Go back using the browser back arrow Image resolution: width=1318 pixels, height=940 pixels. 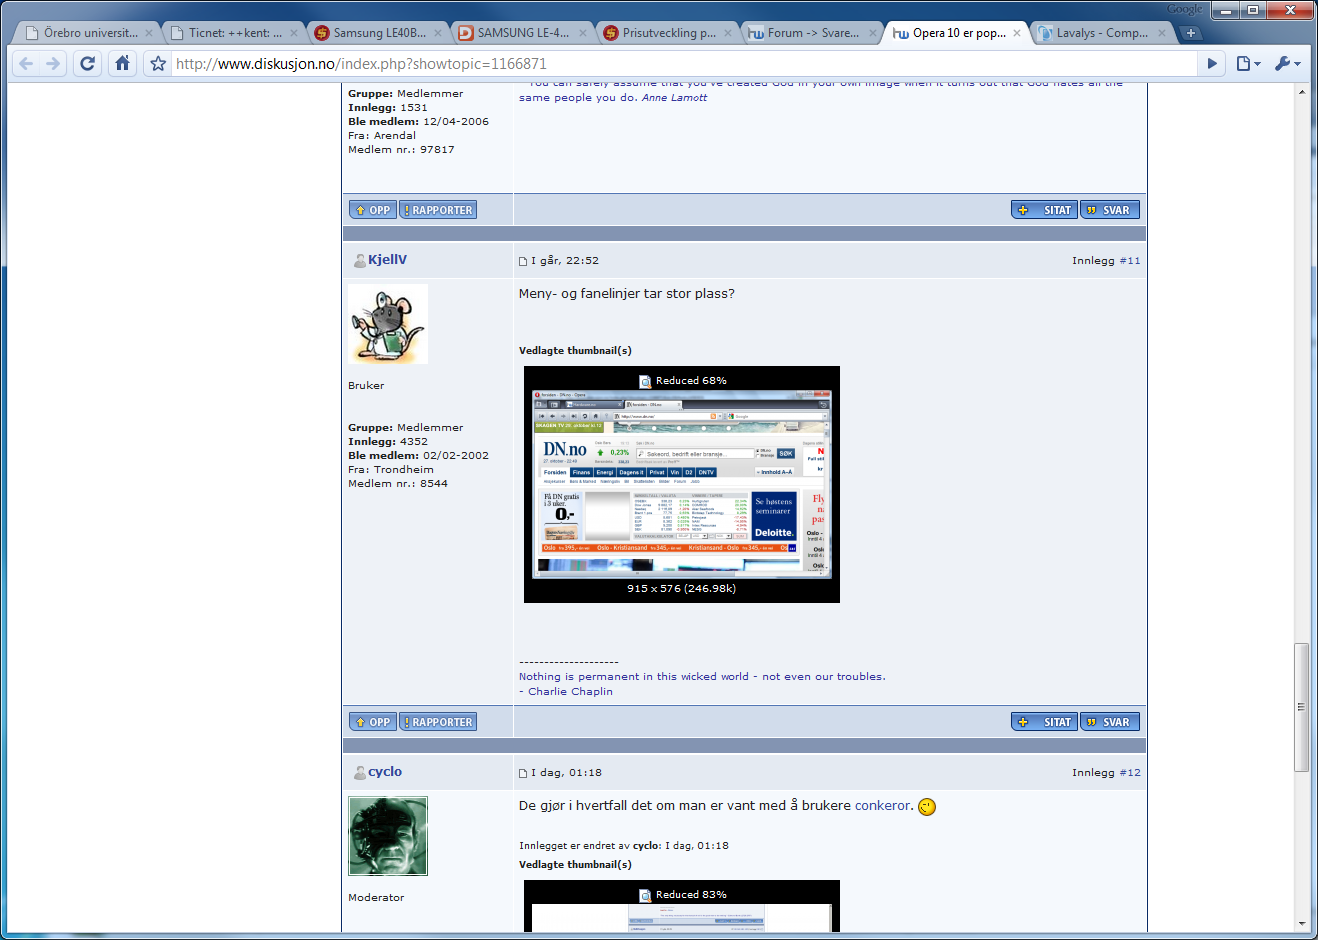[x=26, y=63]
